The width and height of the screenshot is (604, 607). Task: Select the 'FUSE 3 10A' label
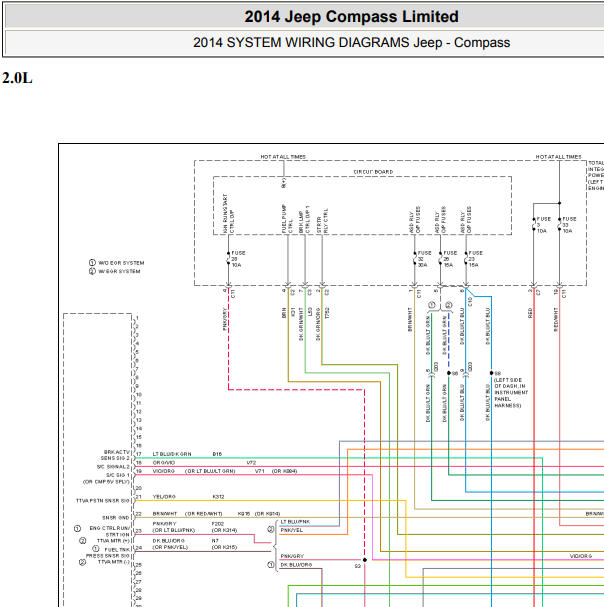pos(544,225)
